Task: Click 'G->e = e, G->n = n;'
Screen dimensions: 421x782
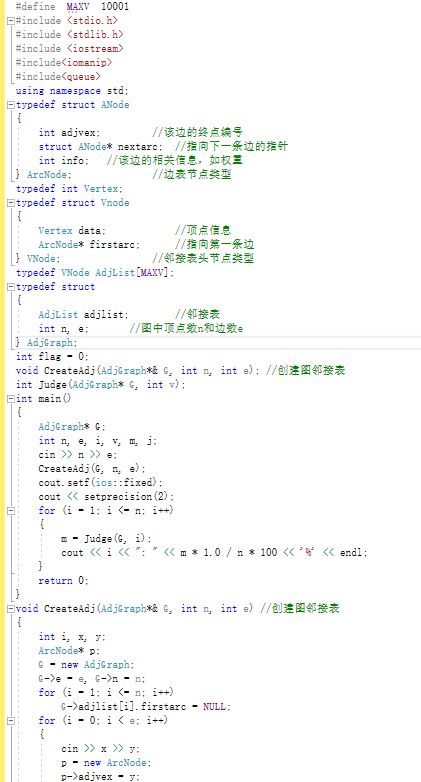Action: 92,679
